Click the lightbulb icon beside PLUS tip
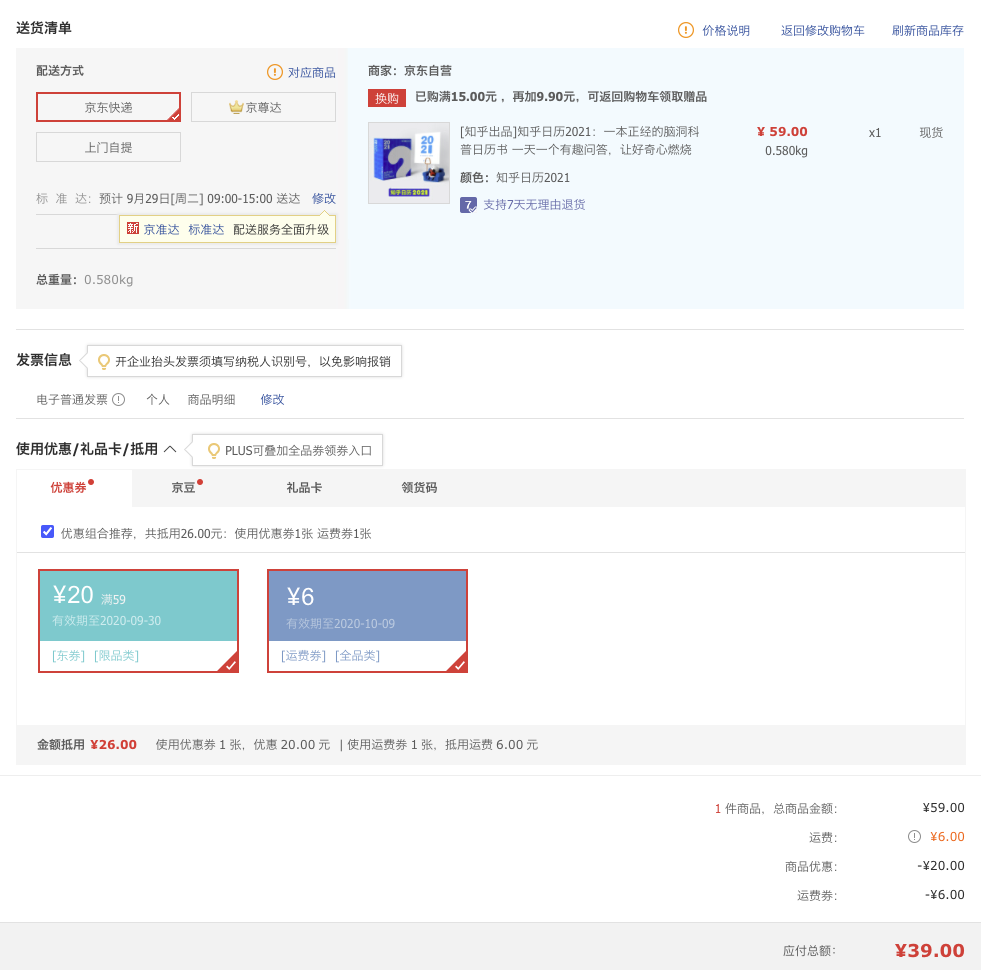This screenshot has height=970, width=981. point(213,451)
